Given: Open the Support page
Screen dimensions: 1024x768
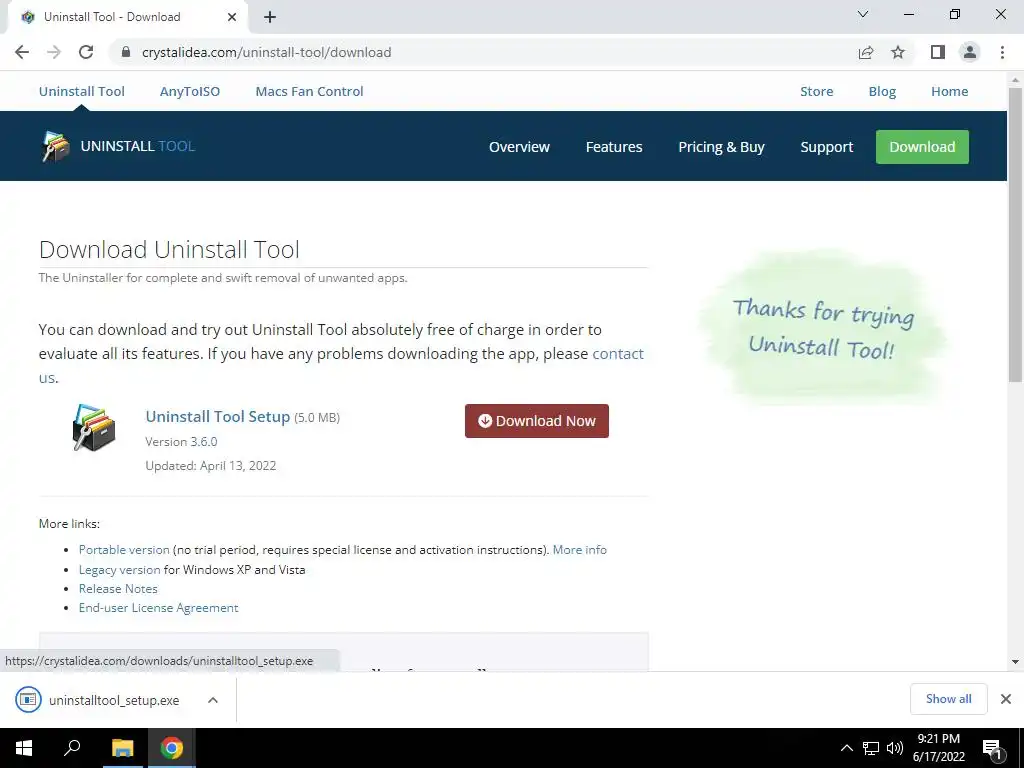Looking at the screenshot, I should coord(827,147).
